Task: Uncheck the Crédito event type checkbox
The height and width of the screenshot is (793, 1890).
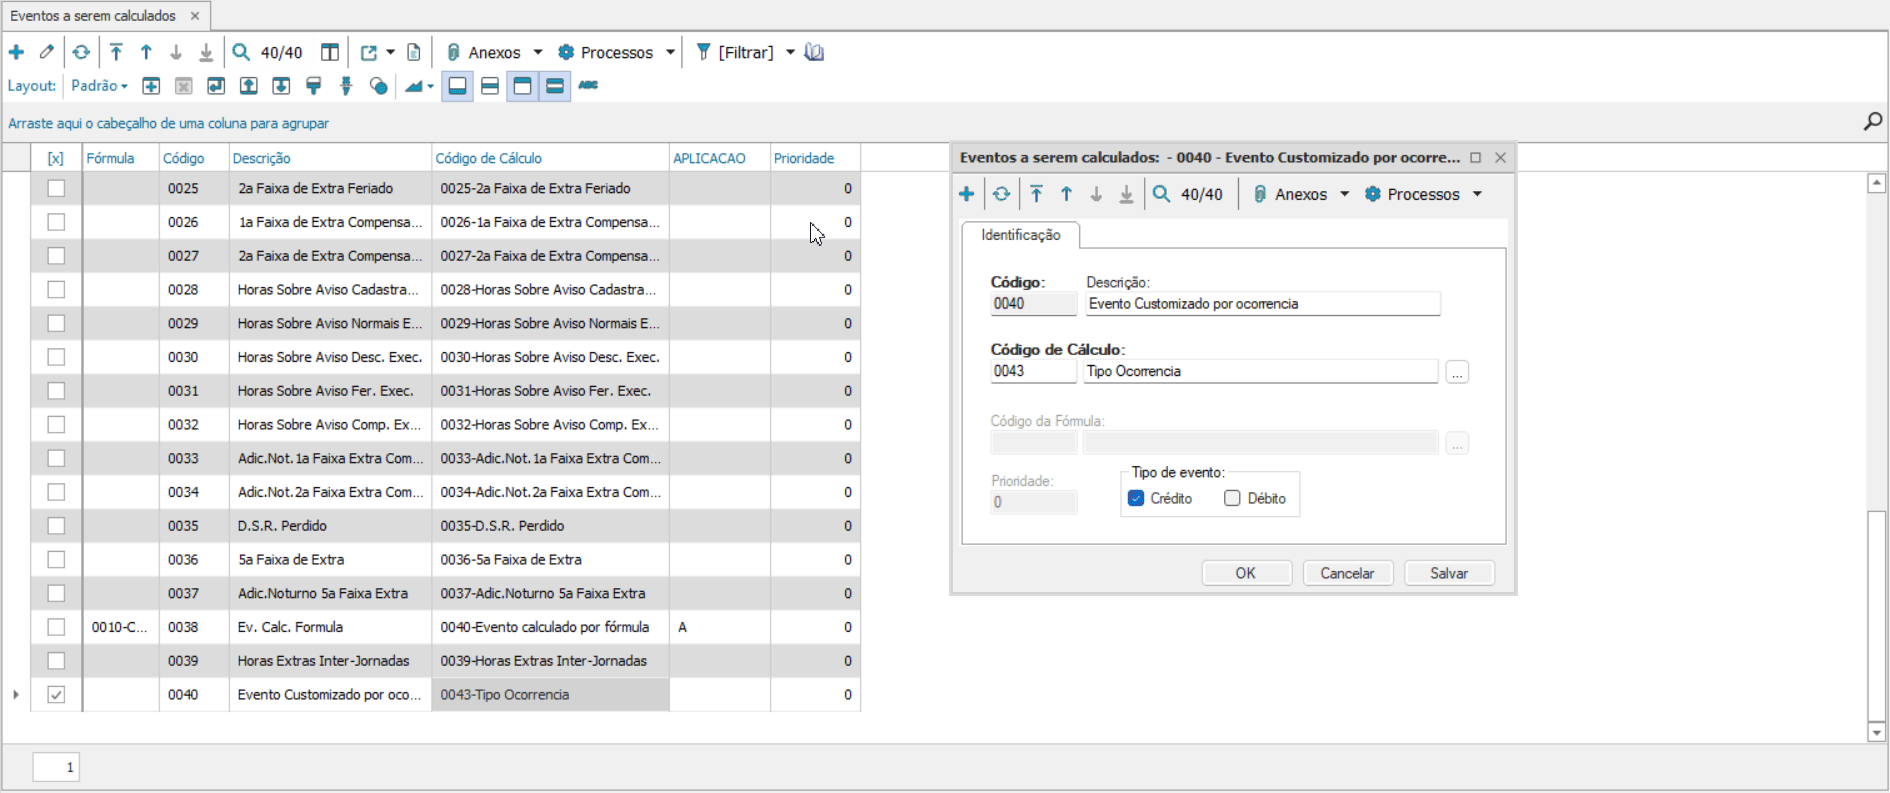Action: point(1136,498)
